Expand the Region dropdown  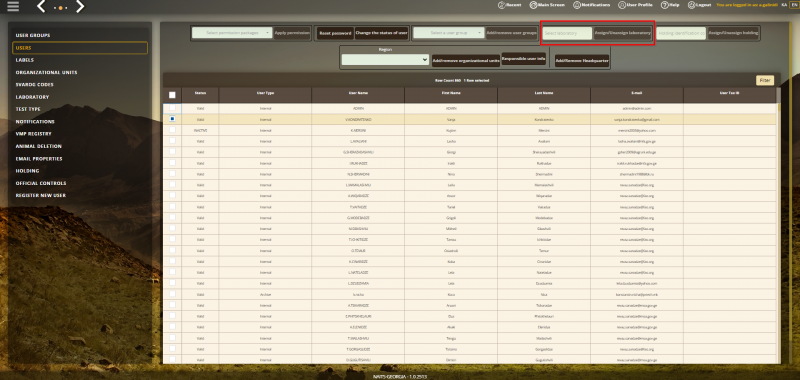tap(385, 60)
